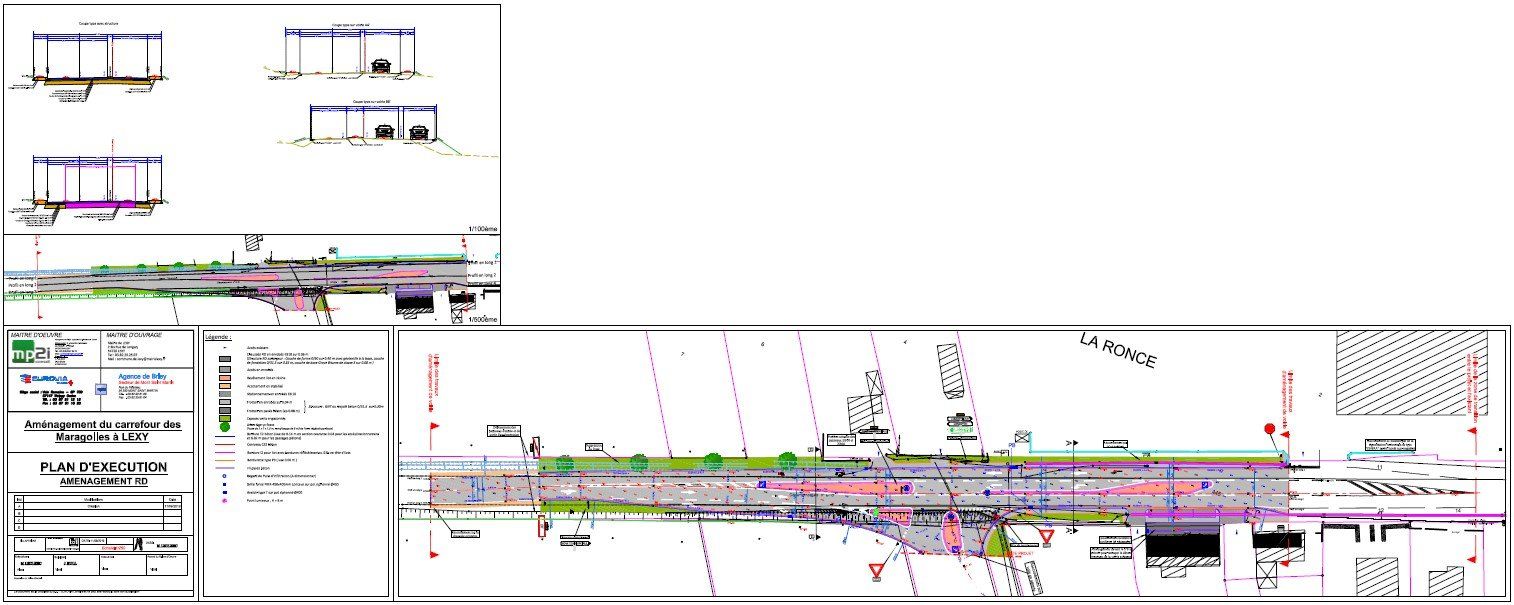This screenshot has height=605, width=1514.
Task: Click the orange line sample in the legend
Action: pyautogui.click(x=225, y=460)
